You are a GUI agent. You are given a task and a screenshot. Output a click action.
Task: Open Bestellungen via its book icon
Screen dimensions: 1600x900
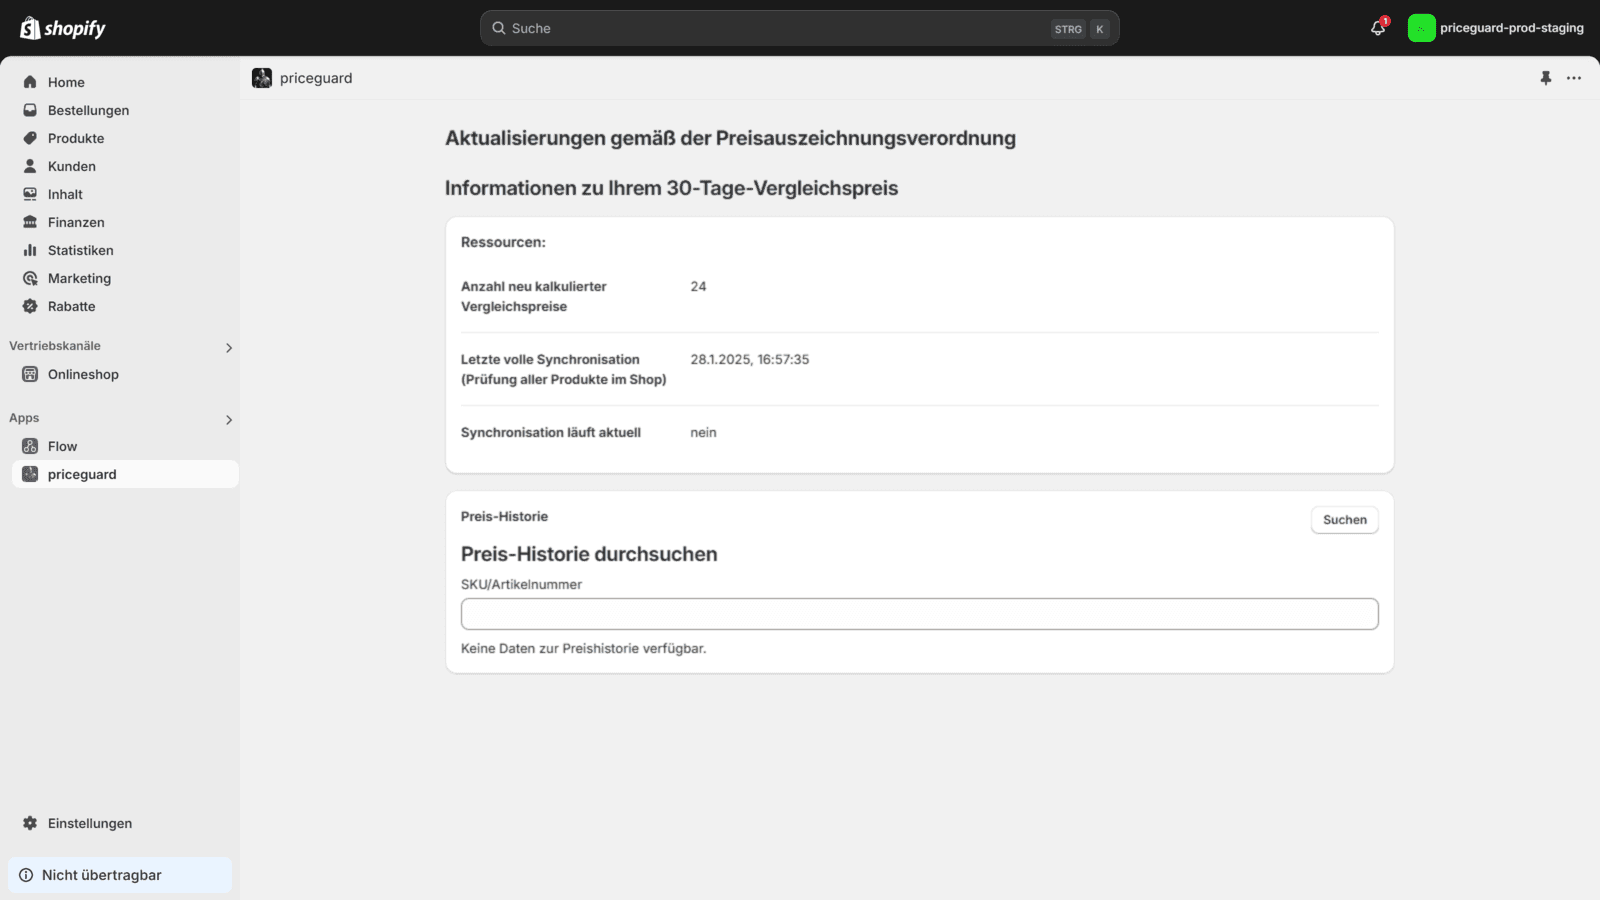(x=30, y=110)
